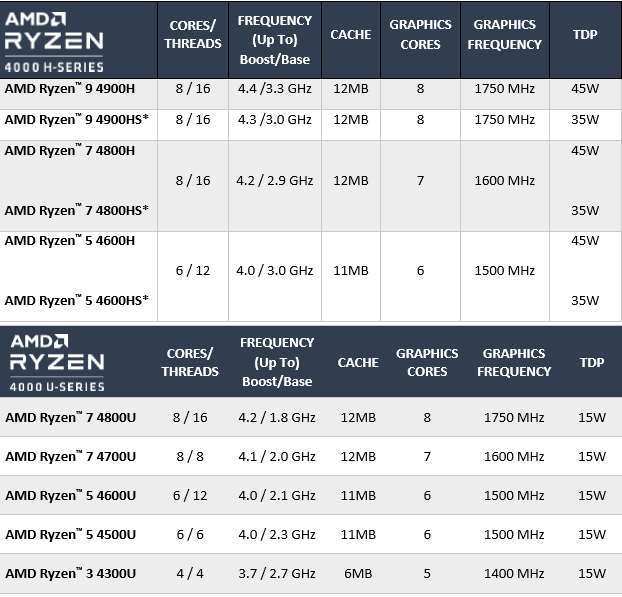Select the H-Series GRAPHICS FREQUENCY header
Image resolution: width=622 pixels, height=597 pixels.
pos(505,35)
